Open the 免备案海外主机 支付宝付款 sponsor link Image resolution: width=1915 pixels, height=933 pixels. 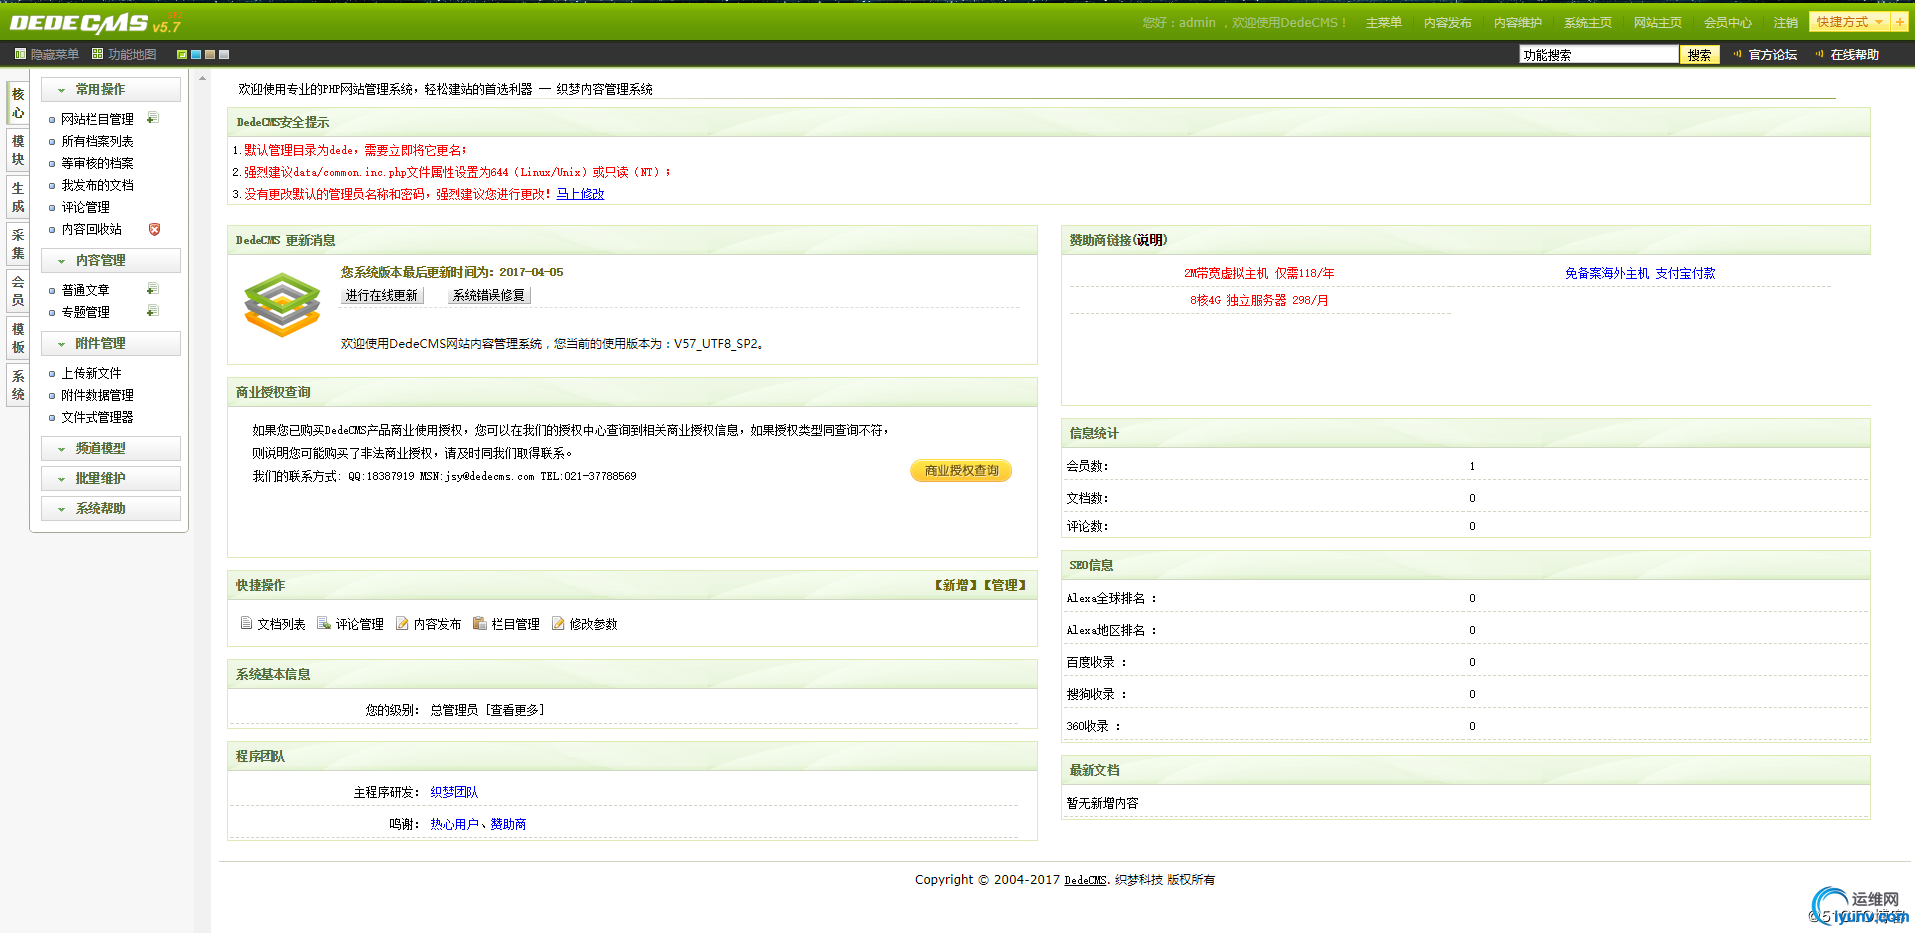(x=1640, y=273)
